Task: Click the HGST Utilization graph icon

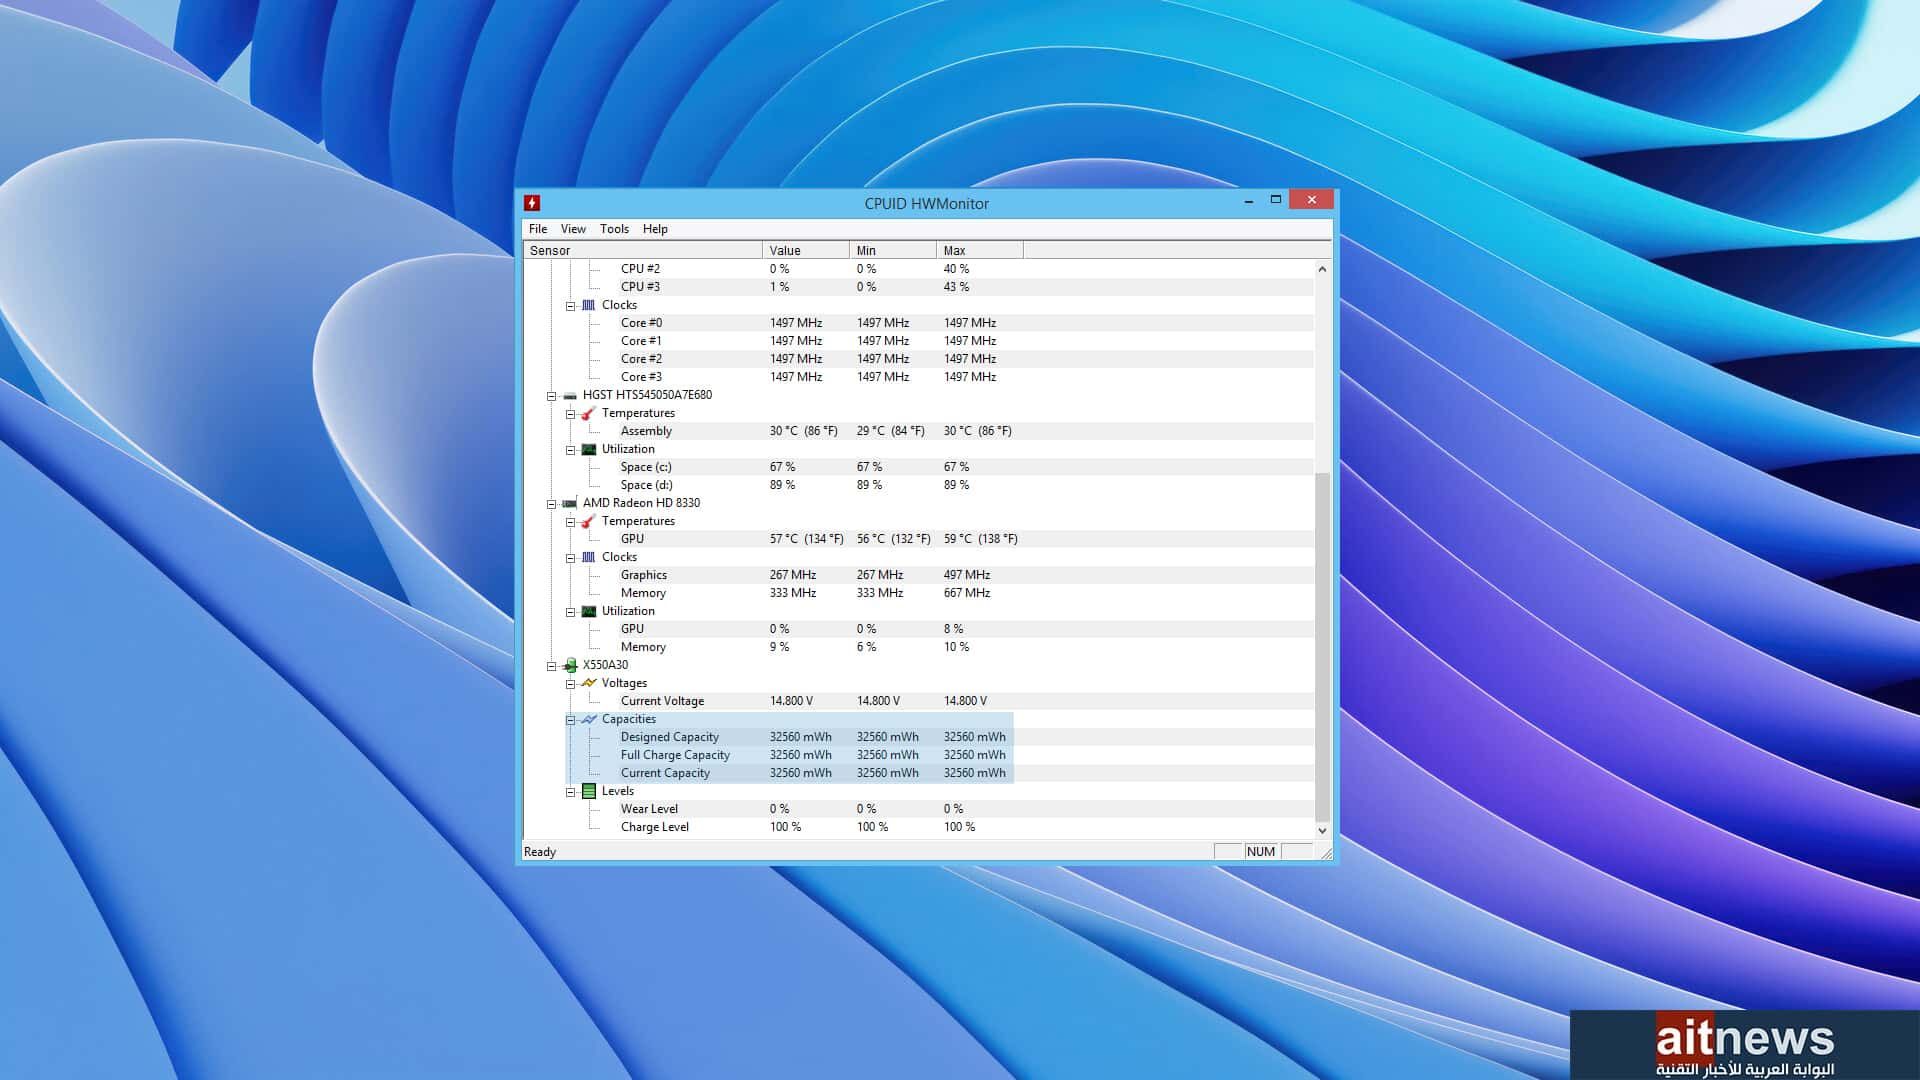Action: click(x=589, y=449)
